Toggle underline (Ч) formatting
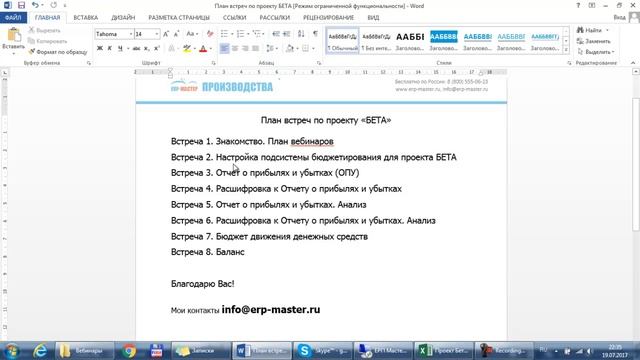This screenshot has height=360, width=640. pos(120,48)
